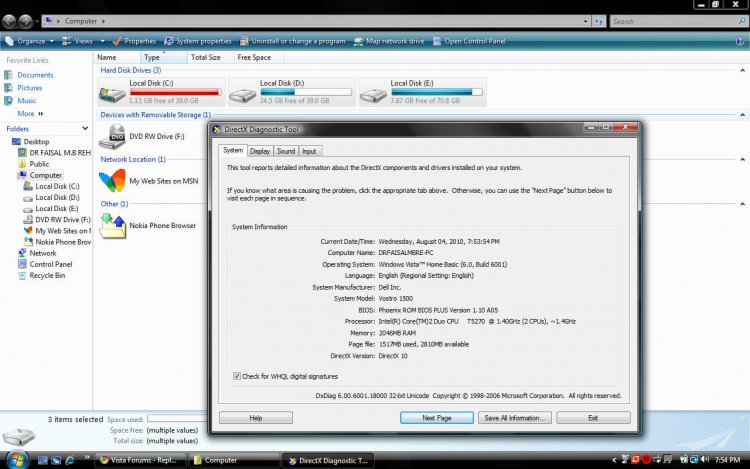Image resolution: width=750 pixels, height=469 pixels.
Task: Switch to the Input tab
Action: [x=309, y=151]
